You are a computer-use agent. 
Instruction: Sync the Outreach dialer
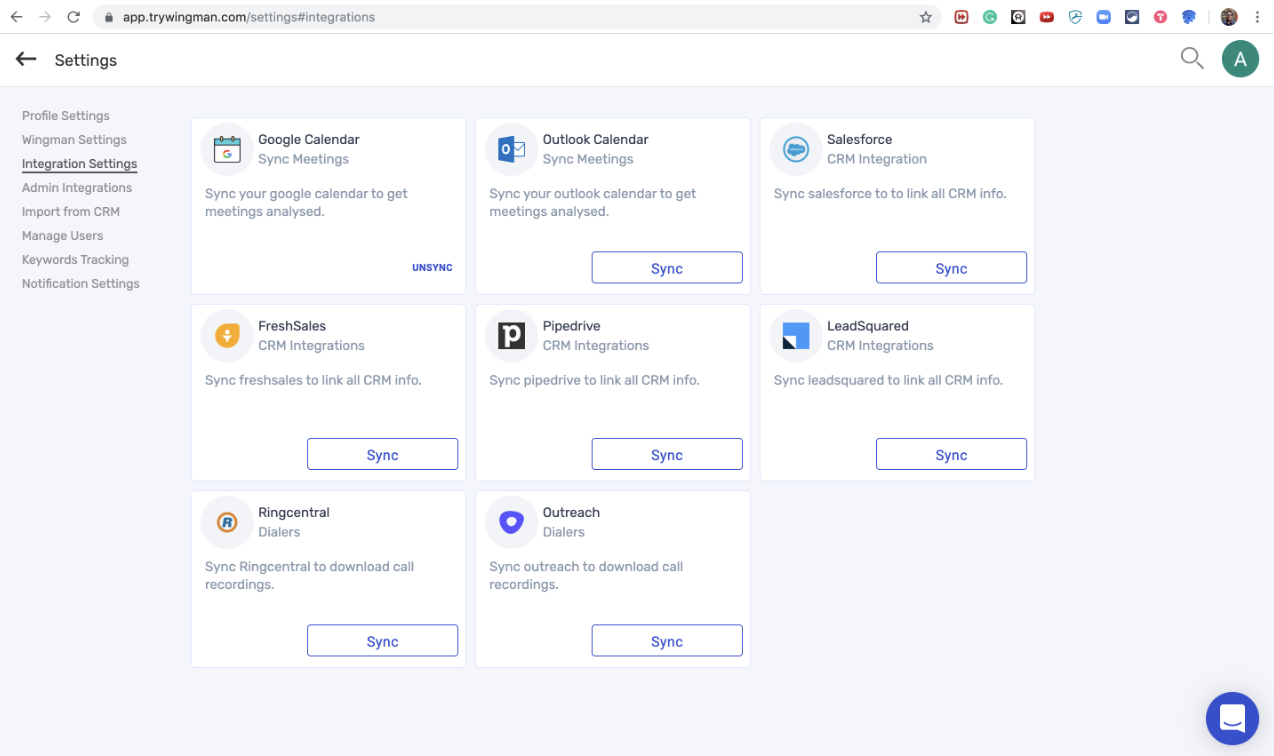(x=667, y=641)
